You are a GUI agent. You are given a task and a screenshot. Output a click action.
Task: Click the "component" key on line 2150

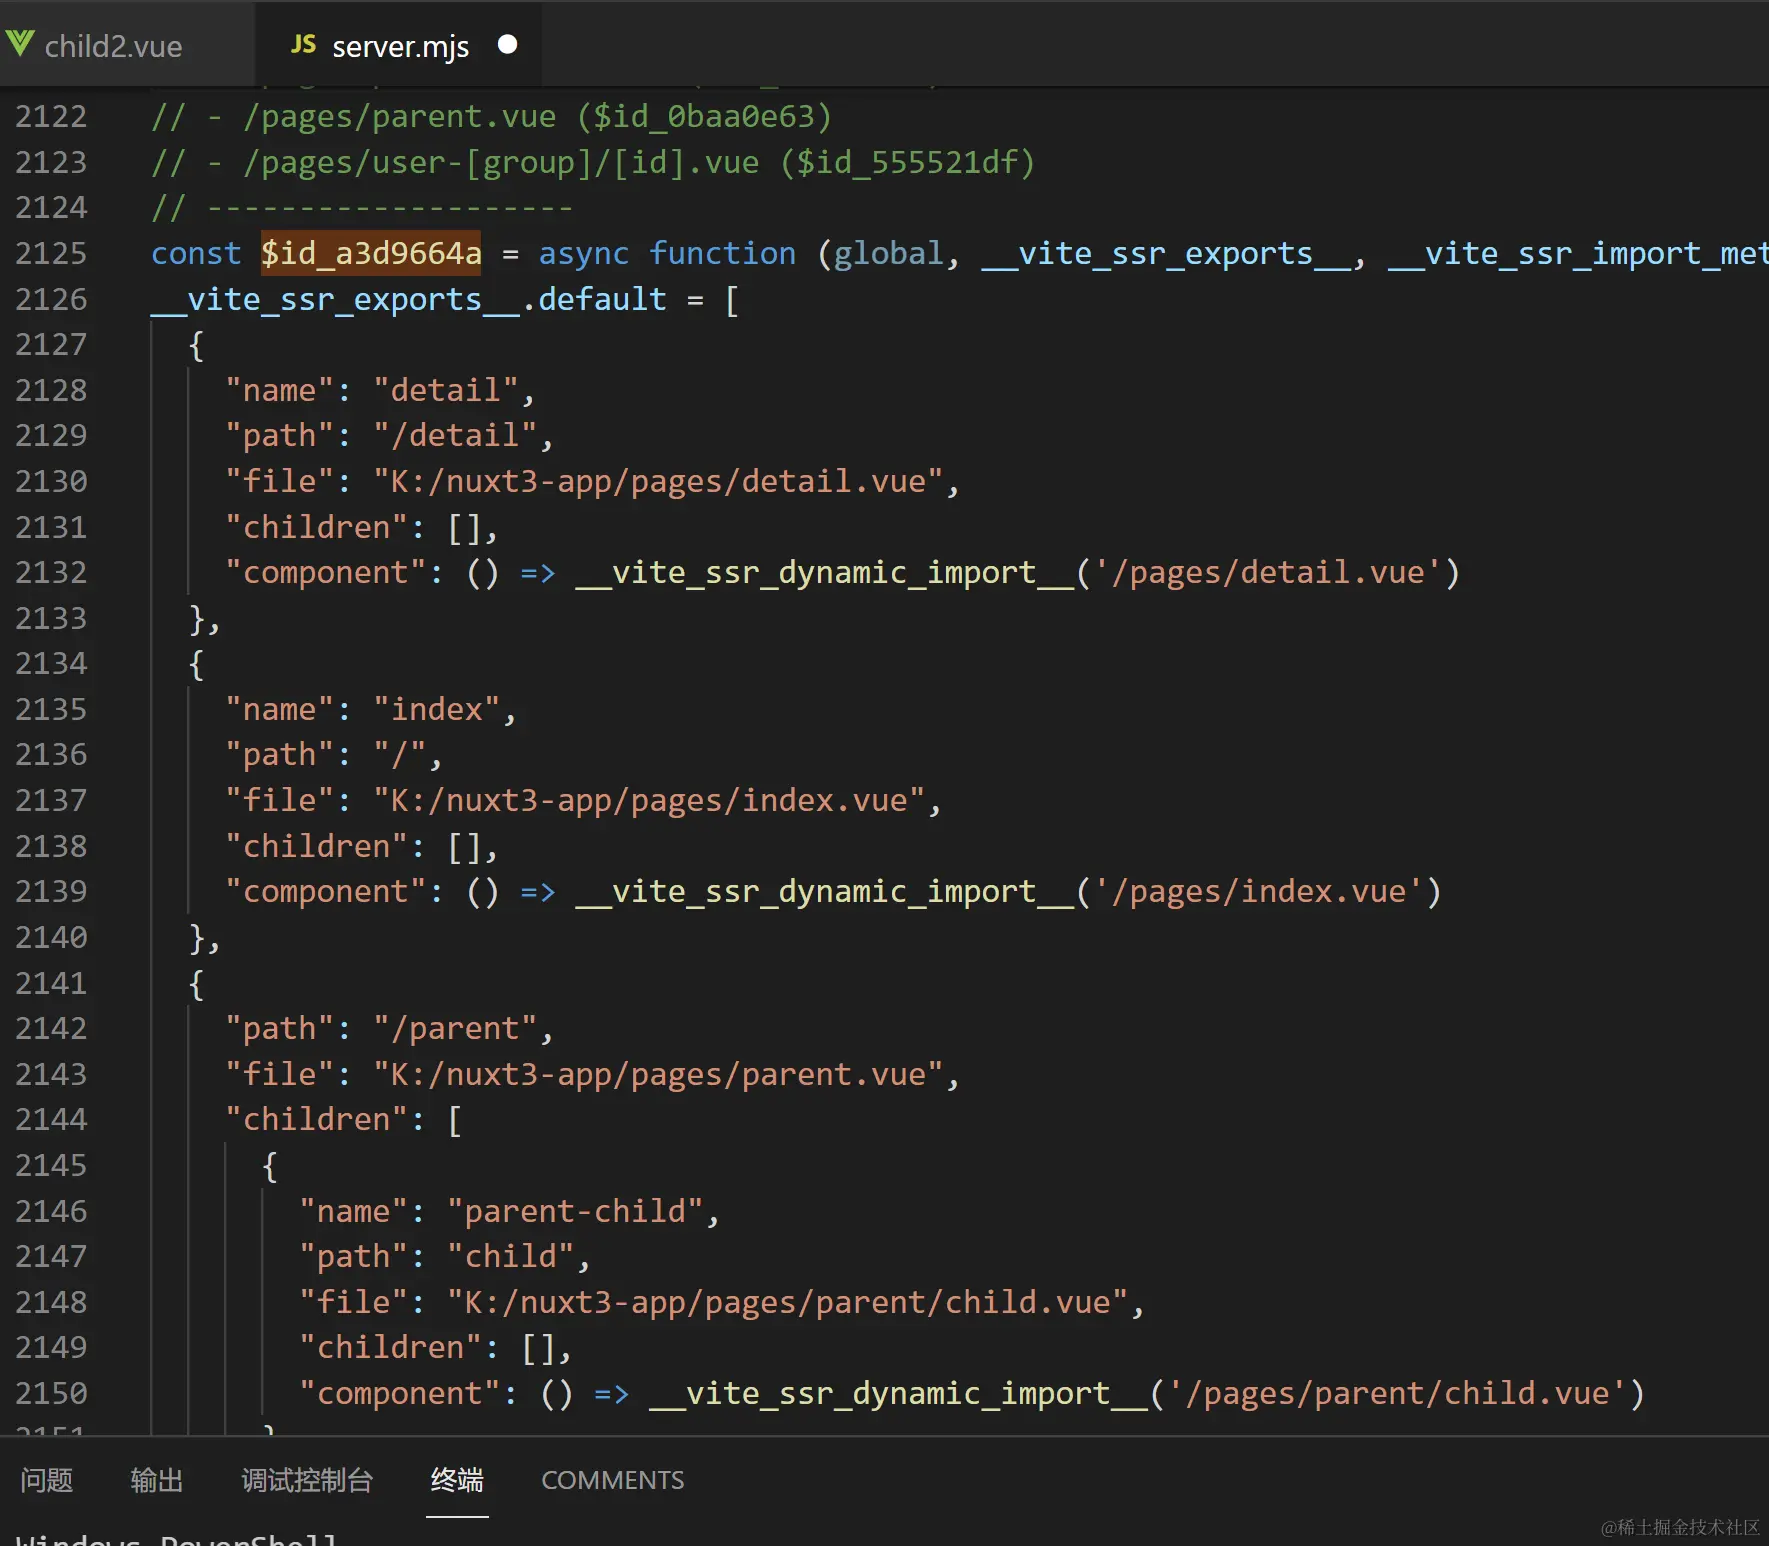[400, 1394]
